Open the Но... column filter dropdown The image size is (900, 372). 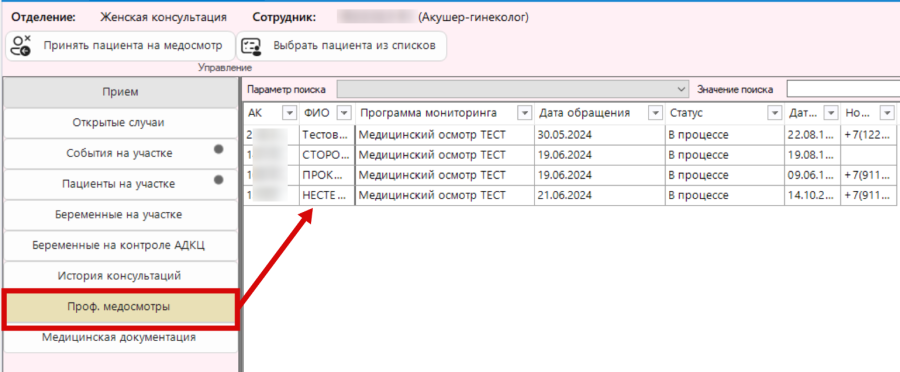click(x=886, y=113)
